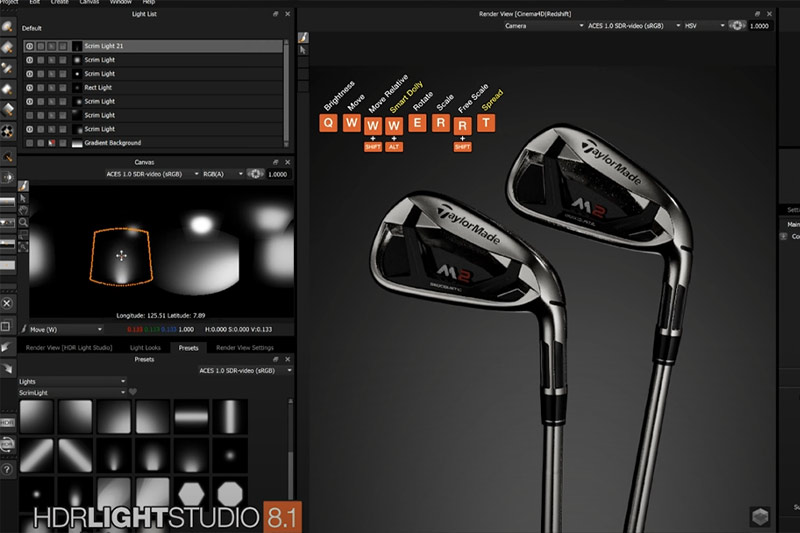Click the brush icon beside Move (W) dropdown
The image size is (800, 533).
[x=23, y=329]
